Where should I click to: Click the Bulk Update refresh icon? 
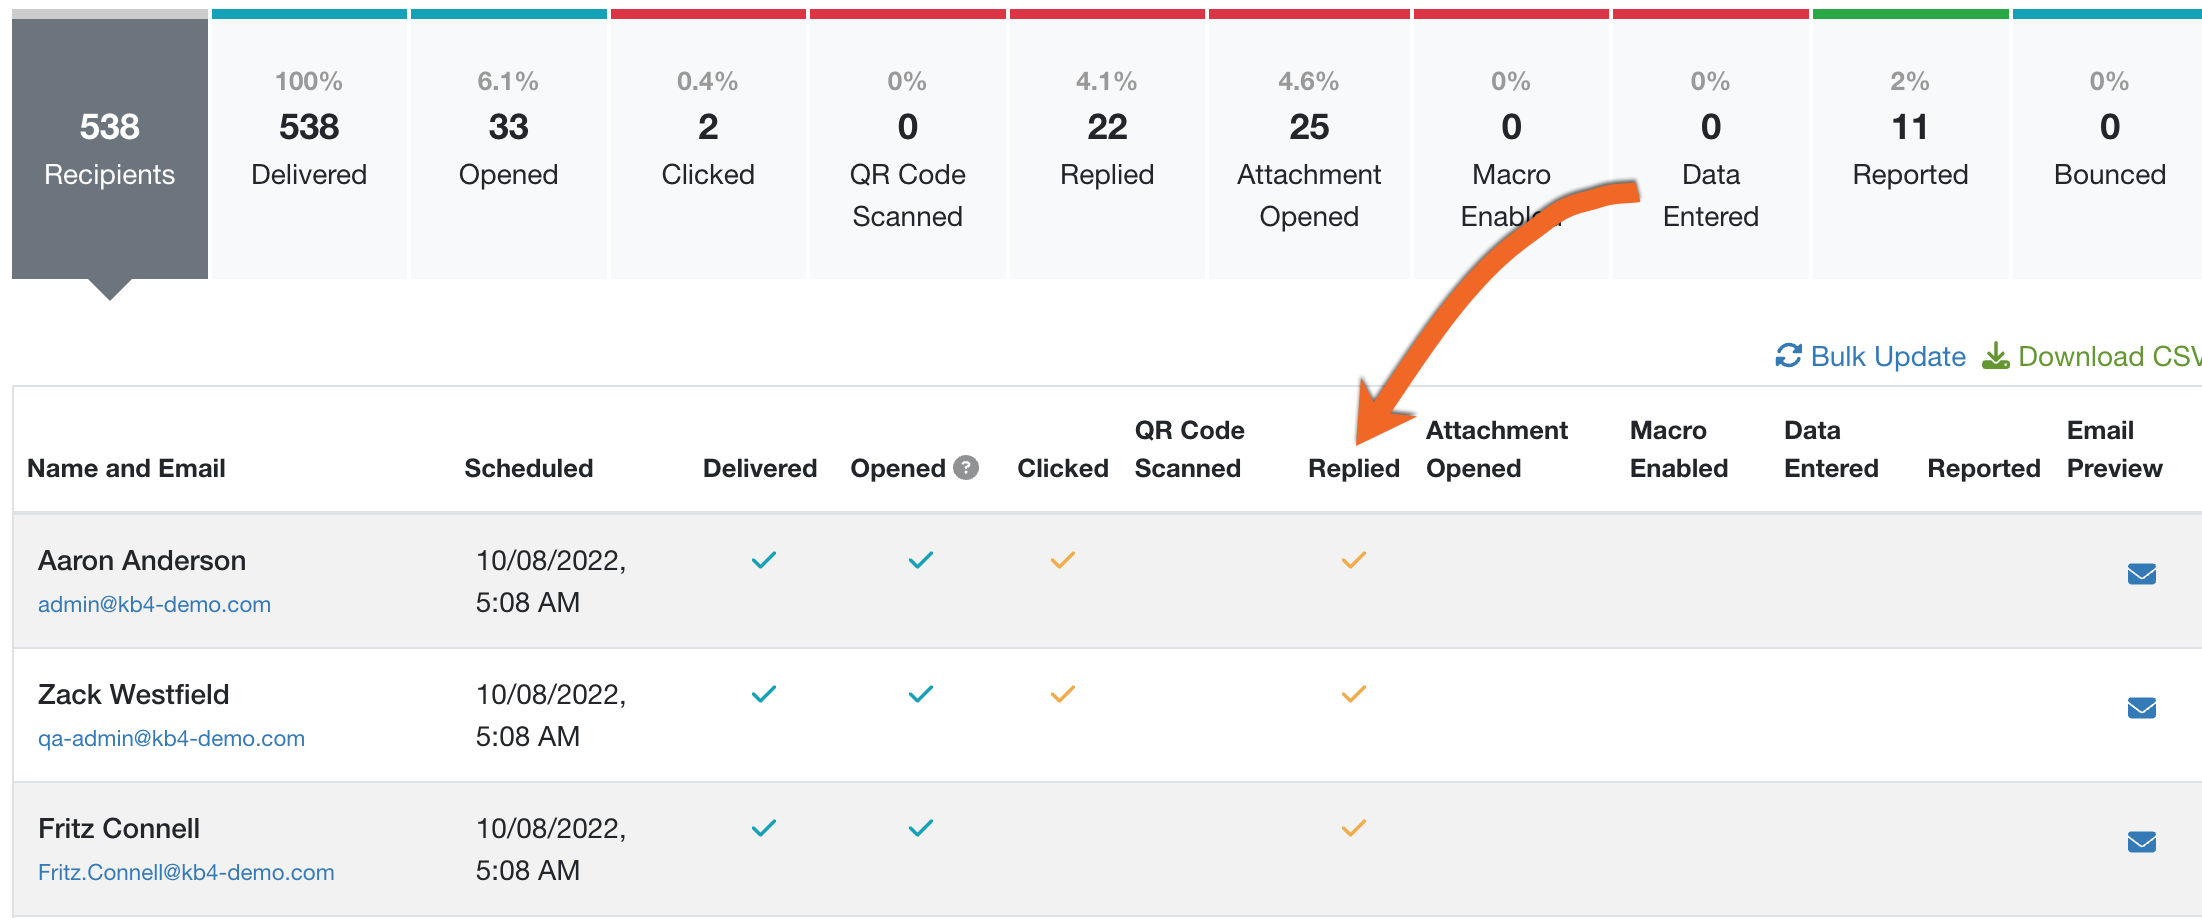point(1788,356)
